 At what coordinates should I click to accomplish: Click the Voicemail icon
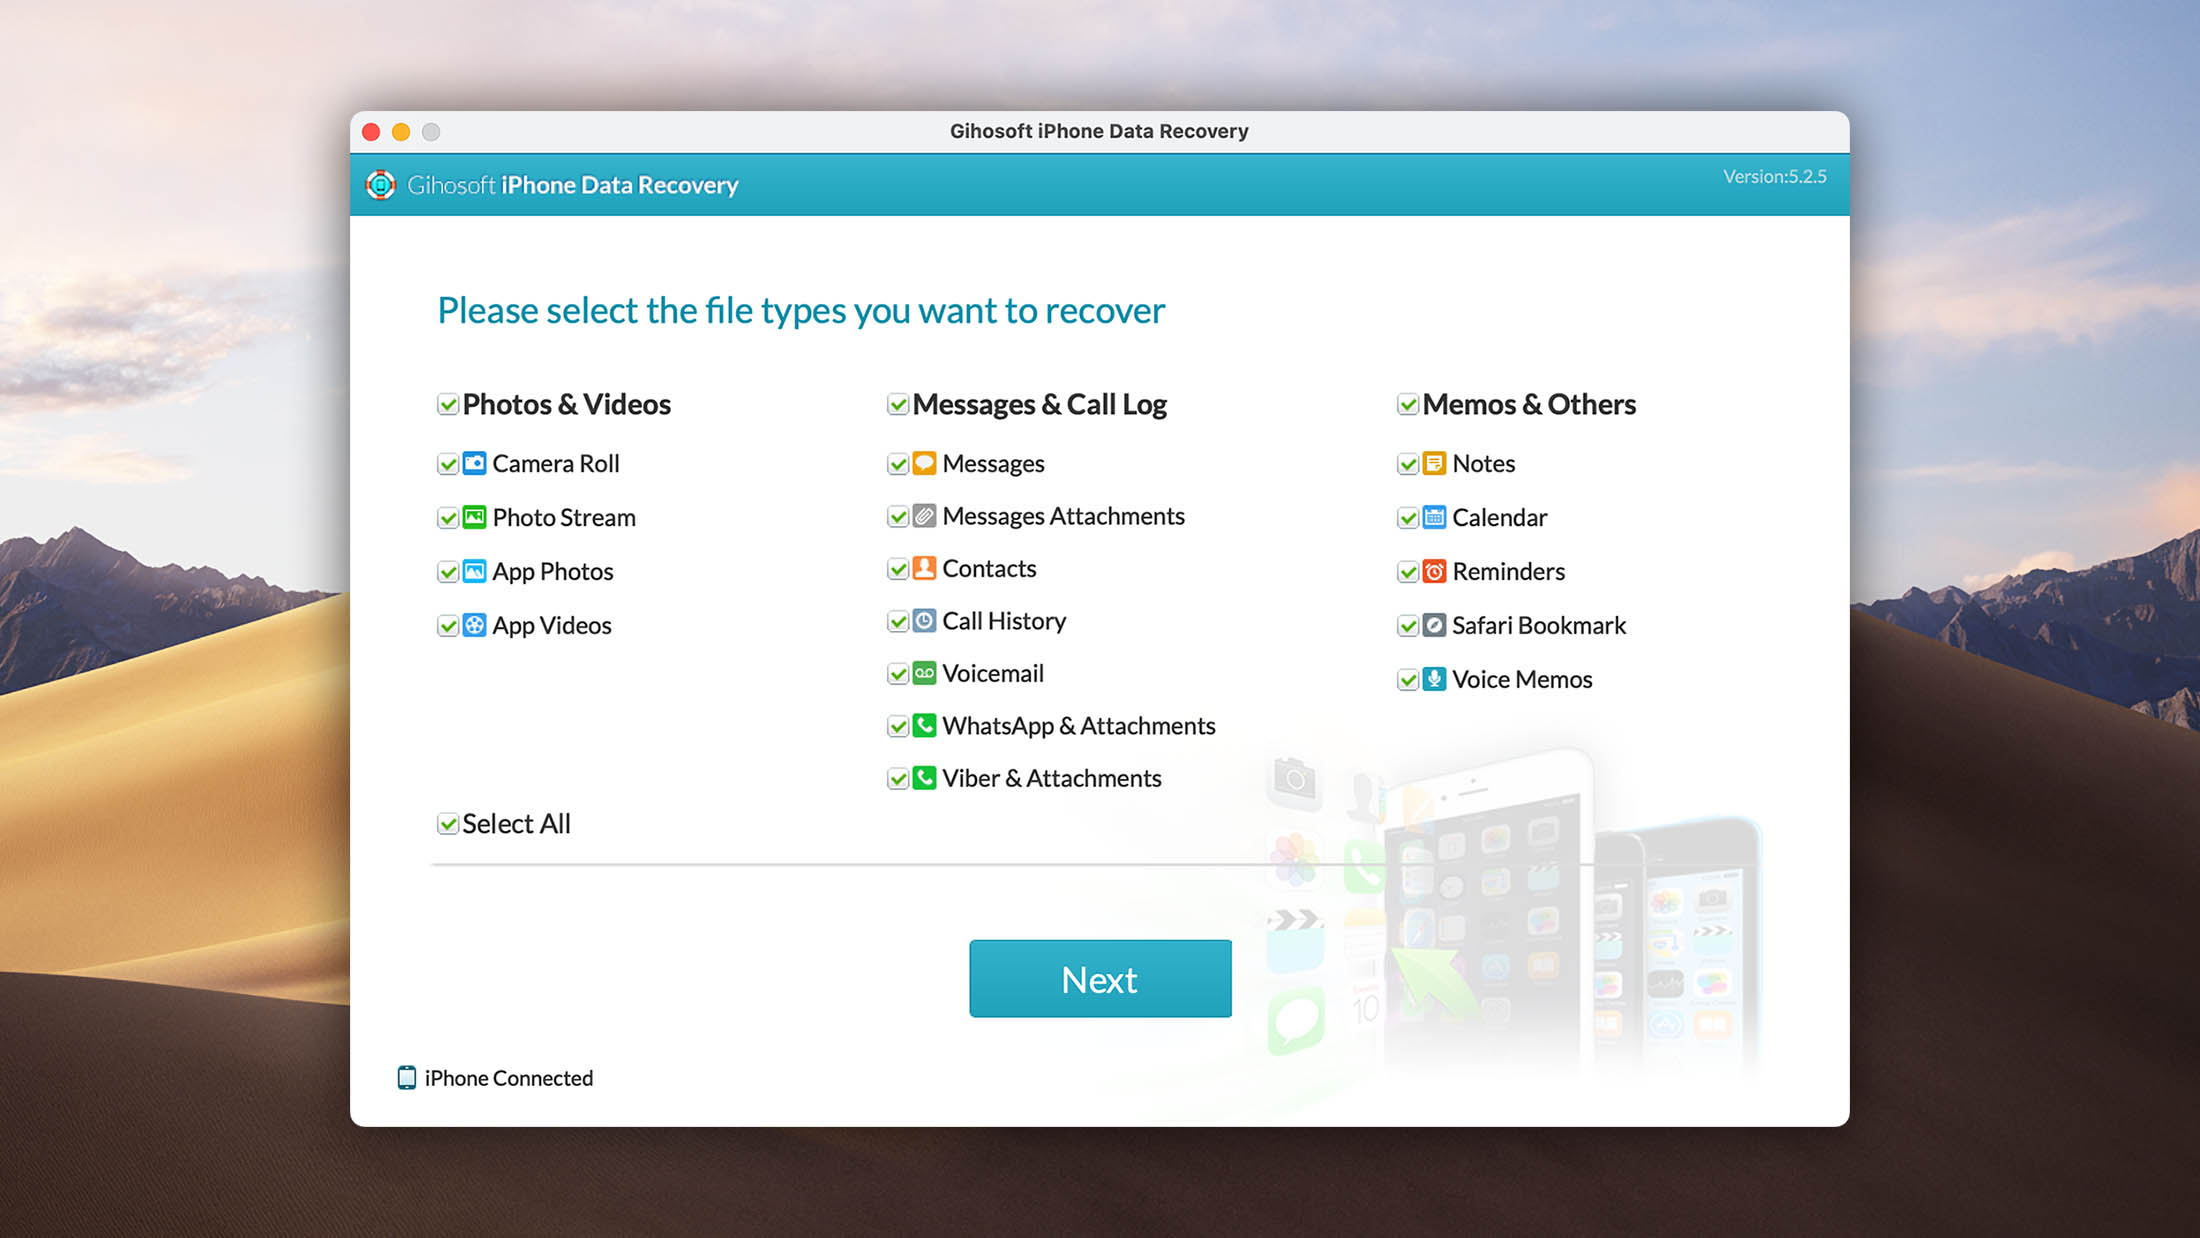coord(924,673)
